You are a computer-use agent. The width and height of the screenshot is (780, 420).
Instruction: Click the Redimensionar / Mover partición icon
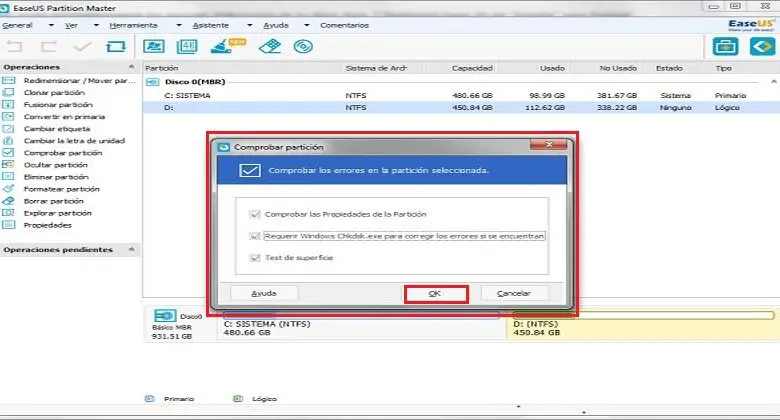(x=8, y=81)
